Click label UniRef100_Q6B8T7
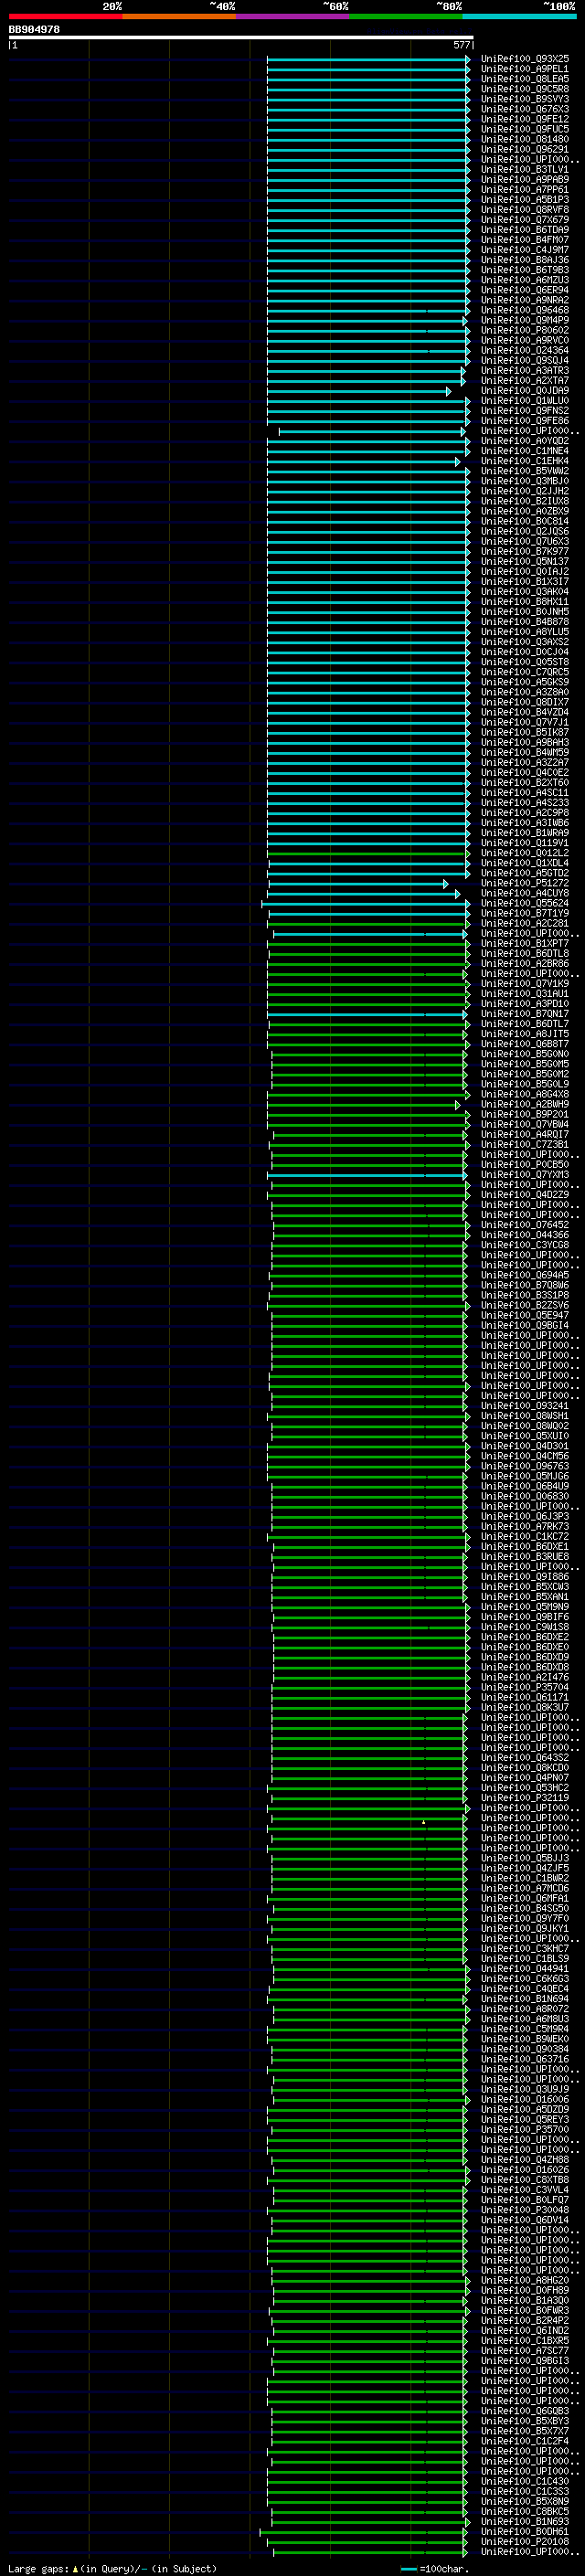The image size is (585, 2576). coord(525,1044)
